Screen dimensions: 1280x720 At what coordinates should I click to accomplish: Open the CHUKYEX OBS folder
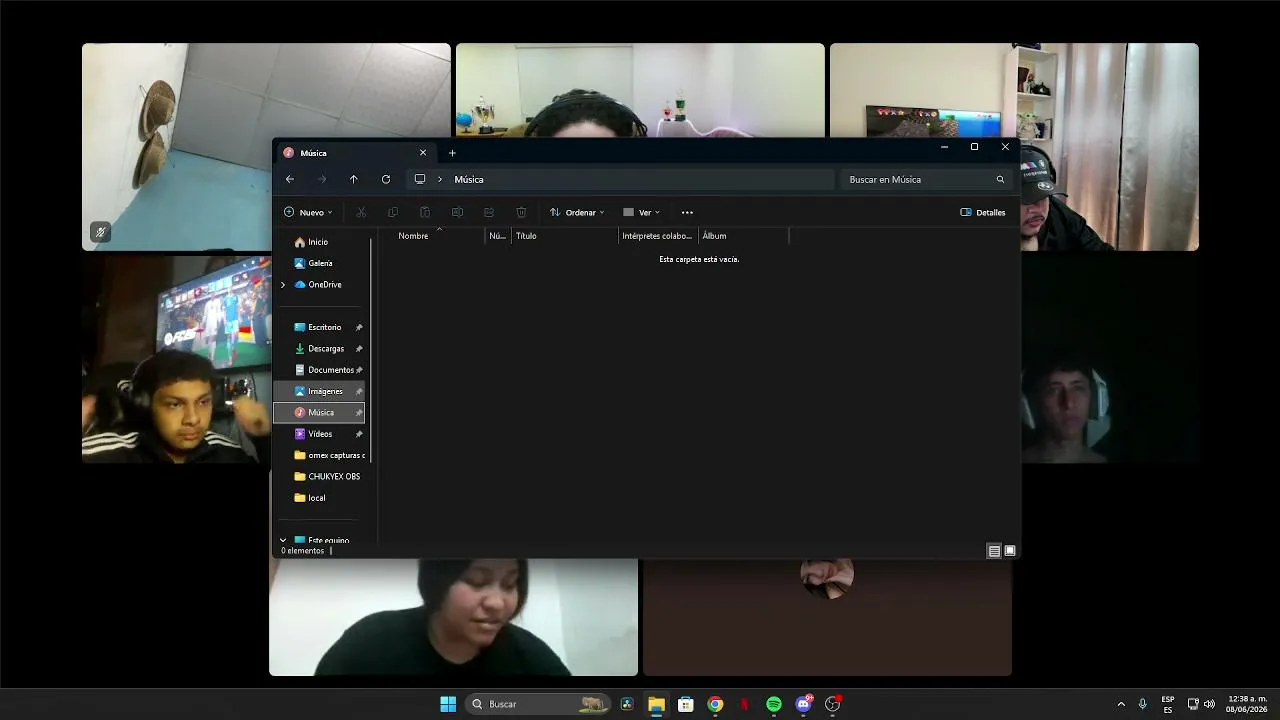tap(334, 477)
